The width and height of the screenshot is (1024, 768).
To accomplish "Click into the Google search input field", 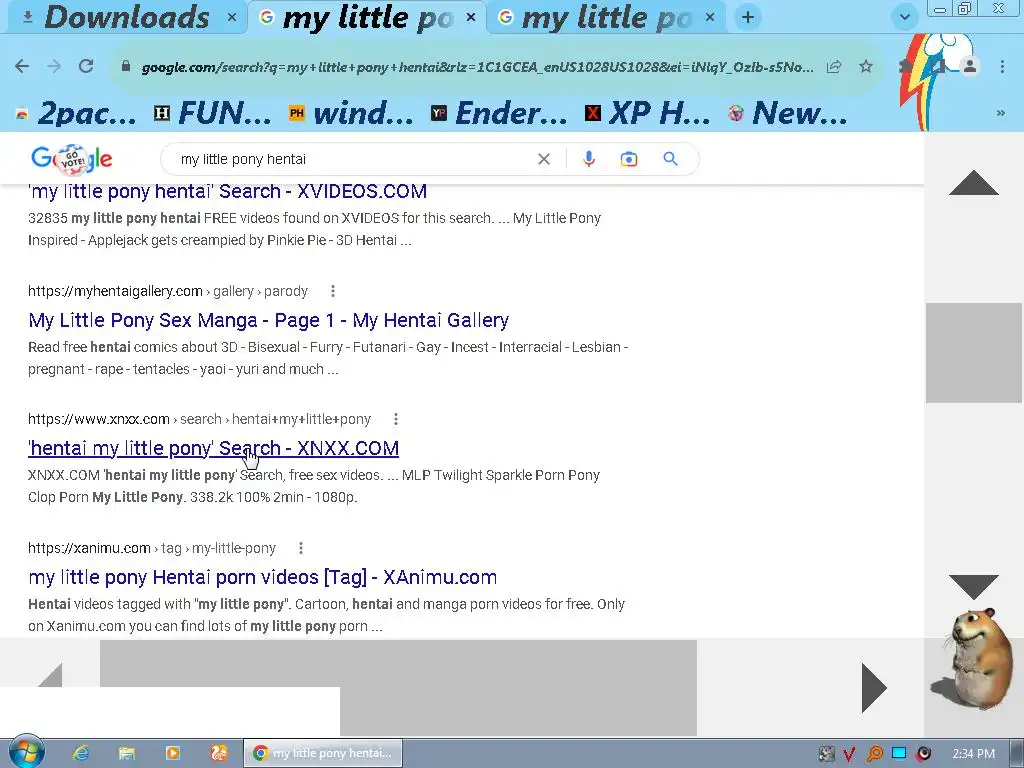I will click(353, 159).
